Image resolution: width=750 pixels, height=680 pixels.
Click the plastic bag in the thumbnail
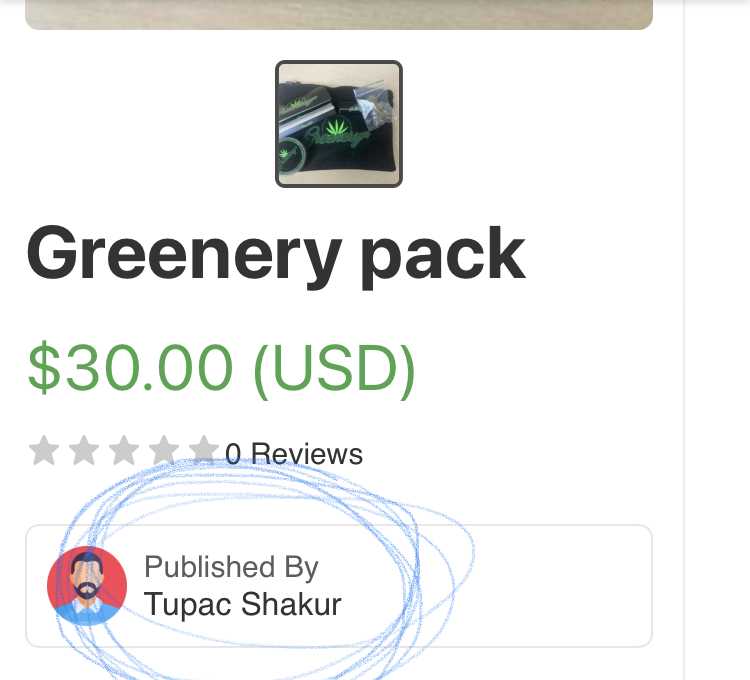pos(375,105)
